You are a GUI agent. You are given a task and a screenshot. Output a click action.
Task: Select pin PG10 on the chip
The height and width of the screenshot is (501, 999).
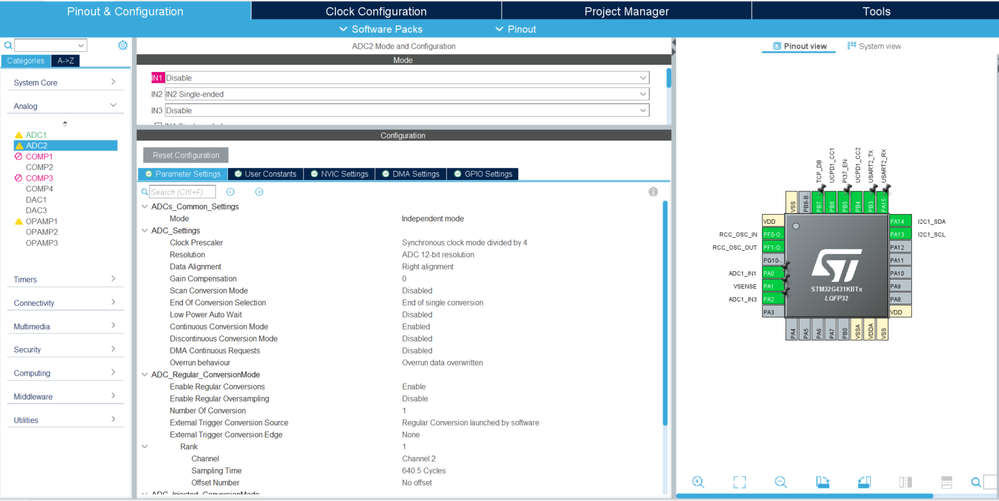(773, 261)
